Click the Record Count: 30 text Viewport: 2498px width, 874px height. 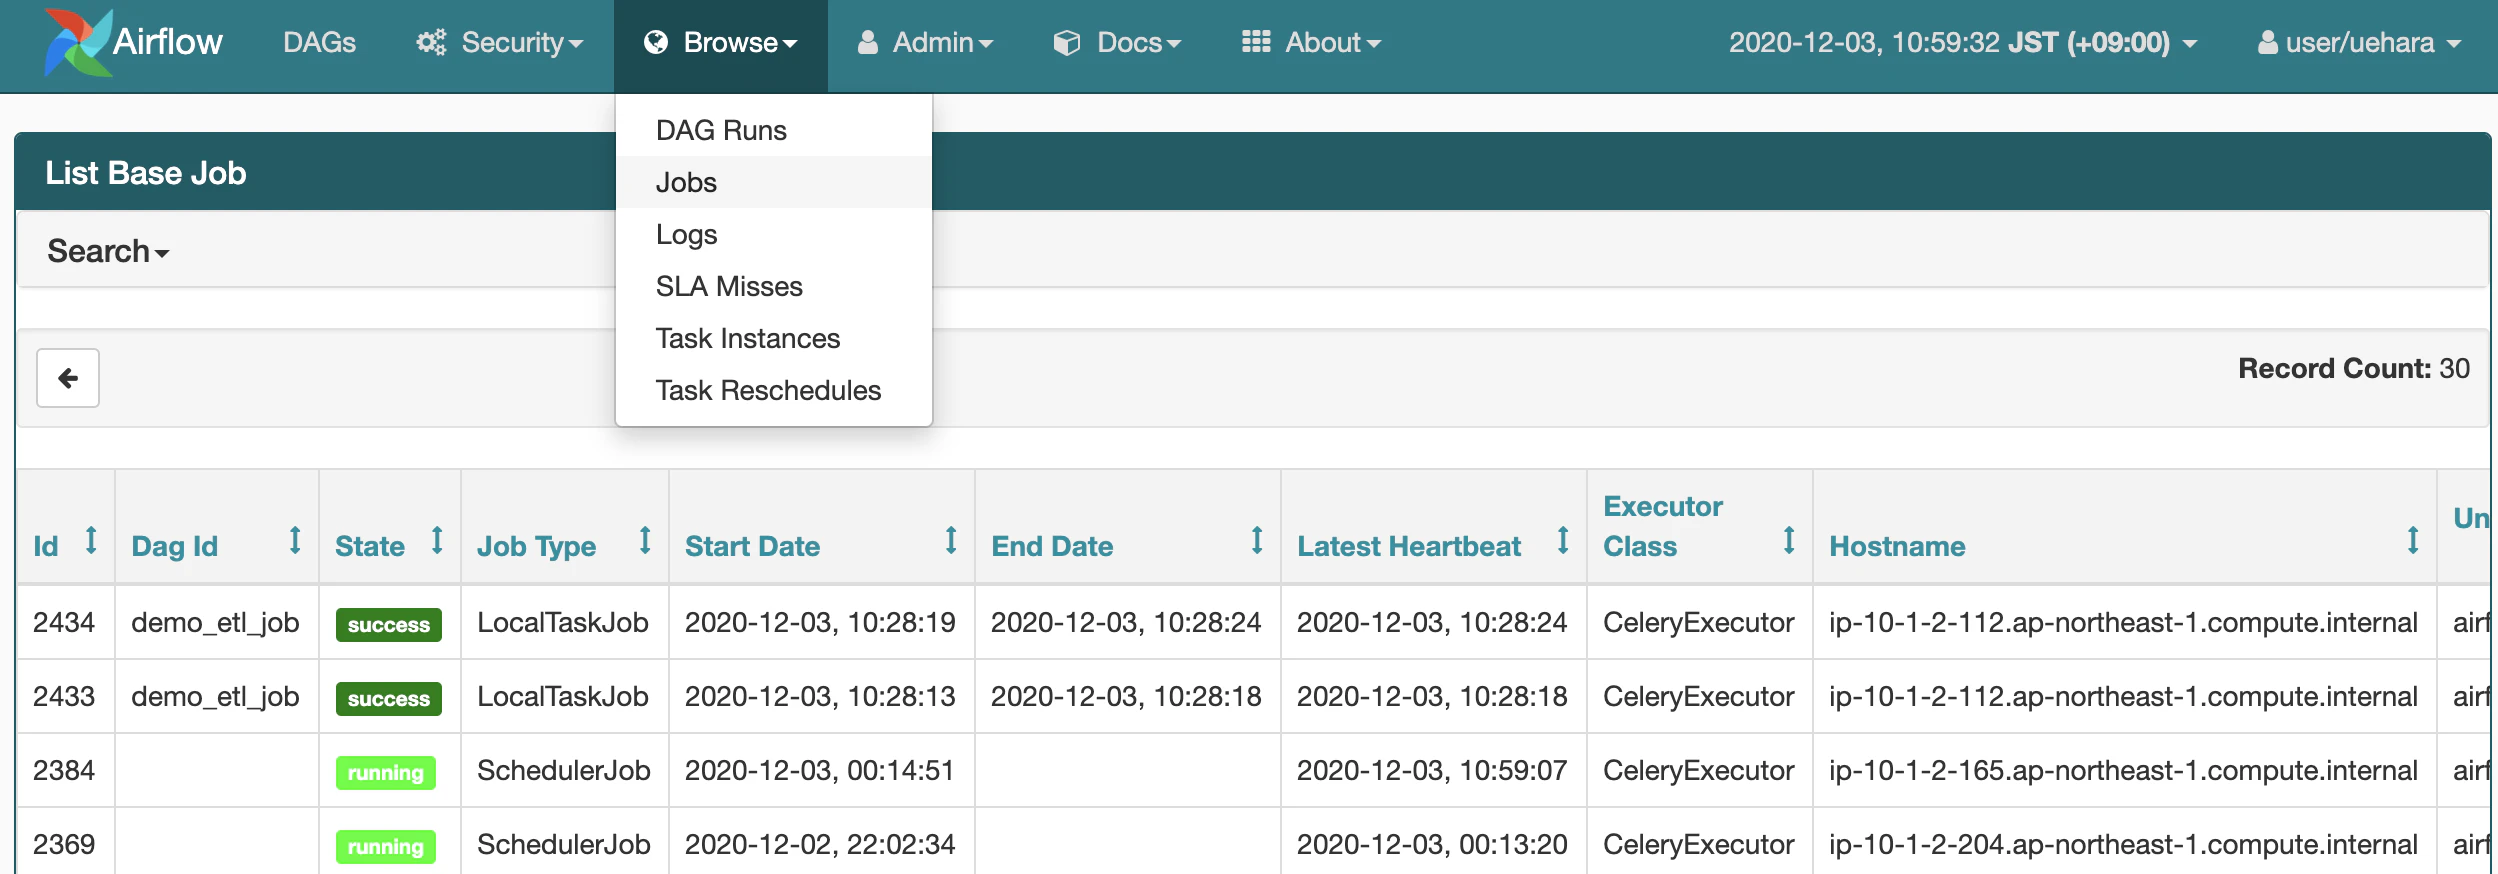(x=2354, y=368)
